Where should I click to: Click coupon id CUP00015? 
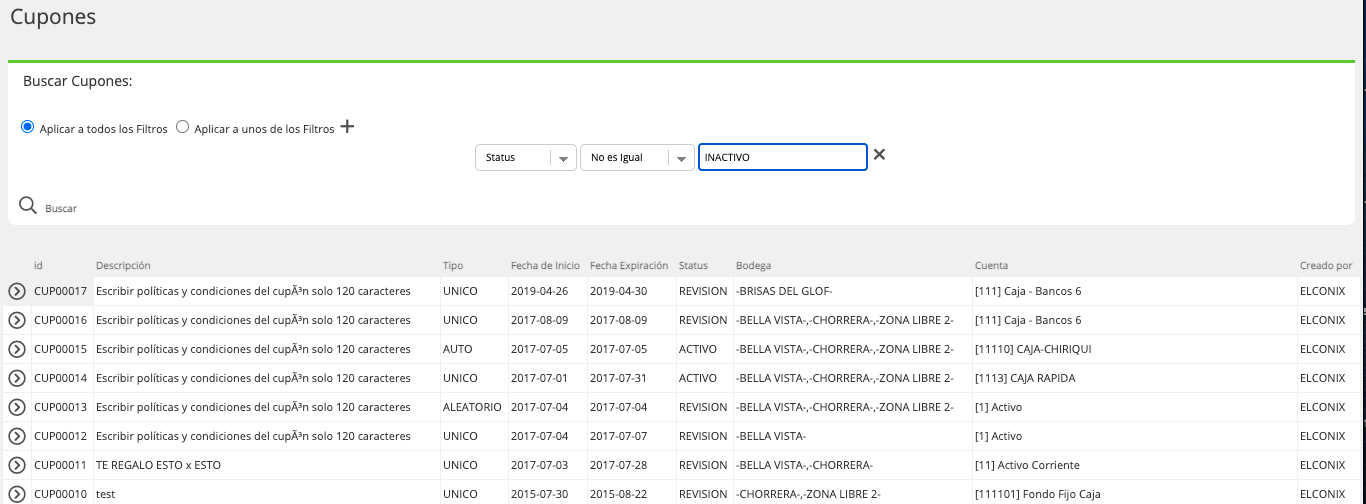pyautogui.click(x=61, y=349)
